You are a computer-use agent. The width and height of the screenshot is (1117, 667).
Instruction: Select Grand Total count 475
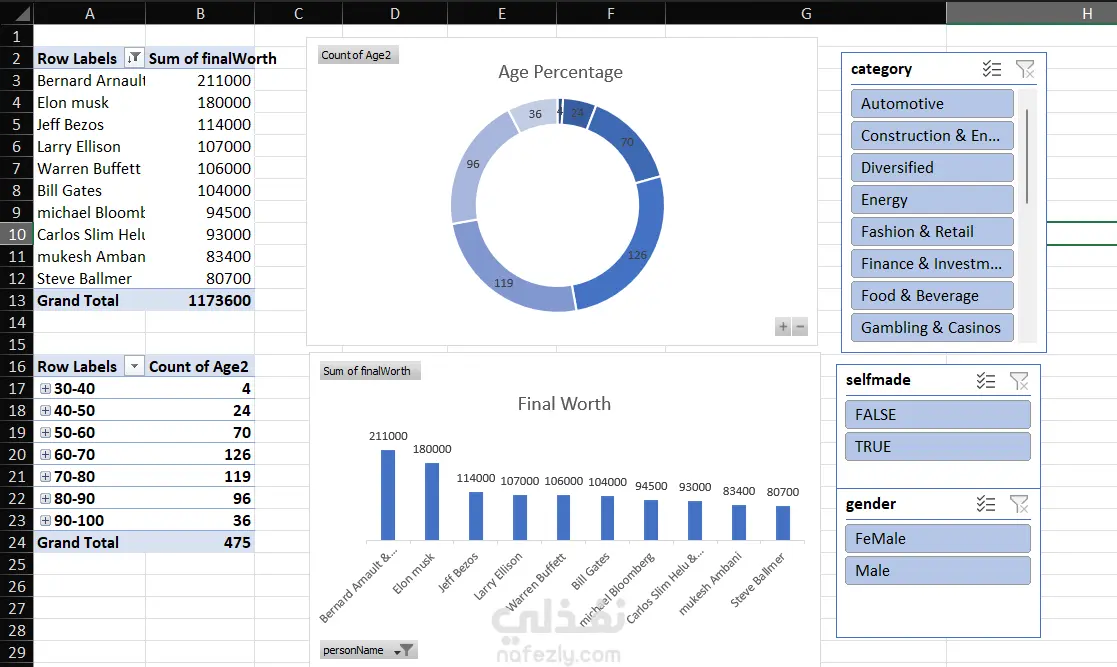click(200, 542)
